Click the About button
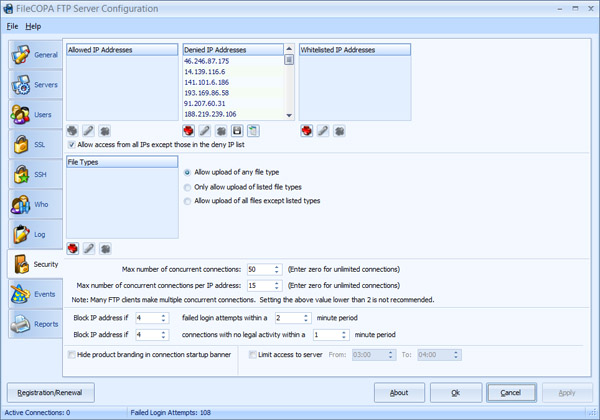Image resolution: width=600 pixels, height=420 pixels. click(399, 392)
